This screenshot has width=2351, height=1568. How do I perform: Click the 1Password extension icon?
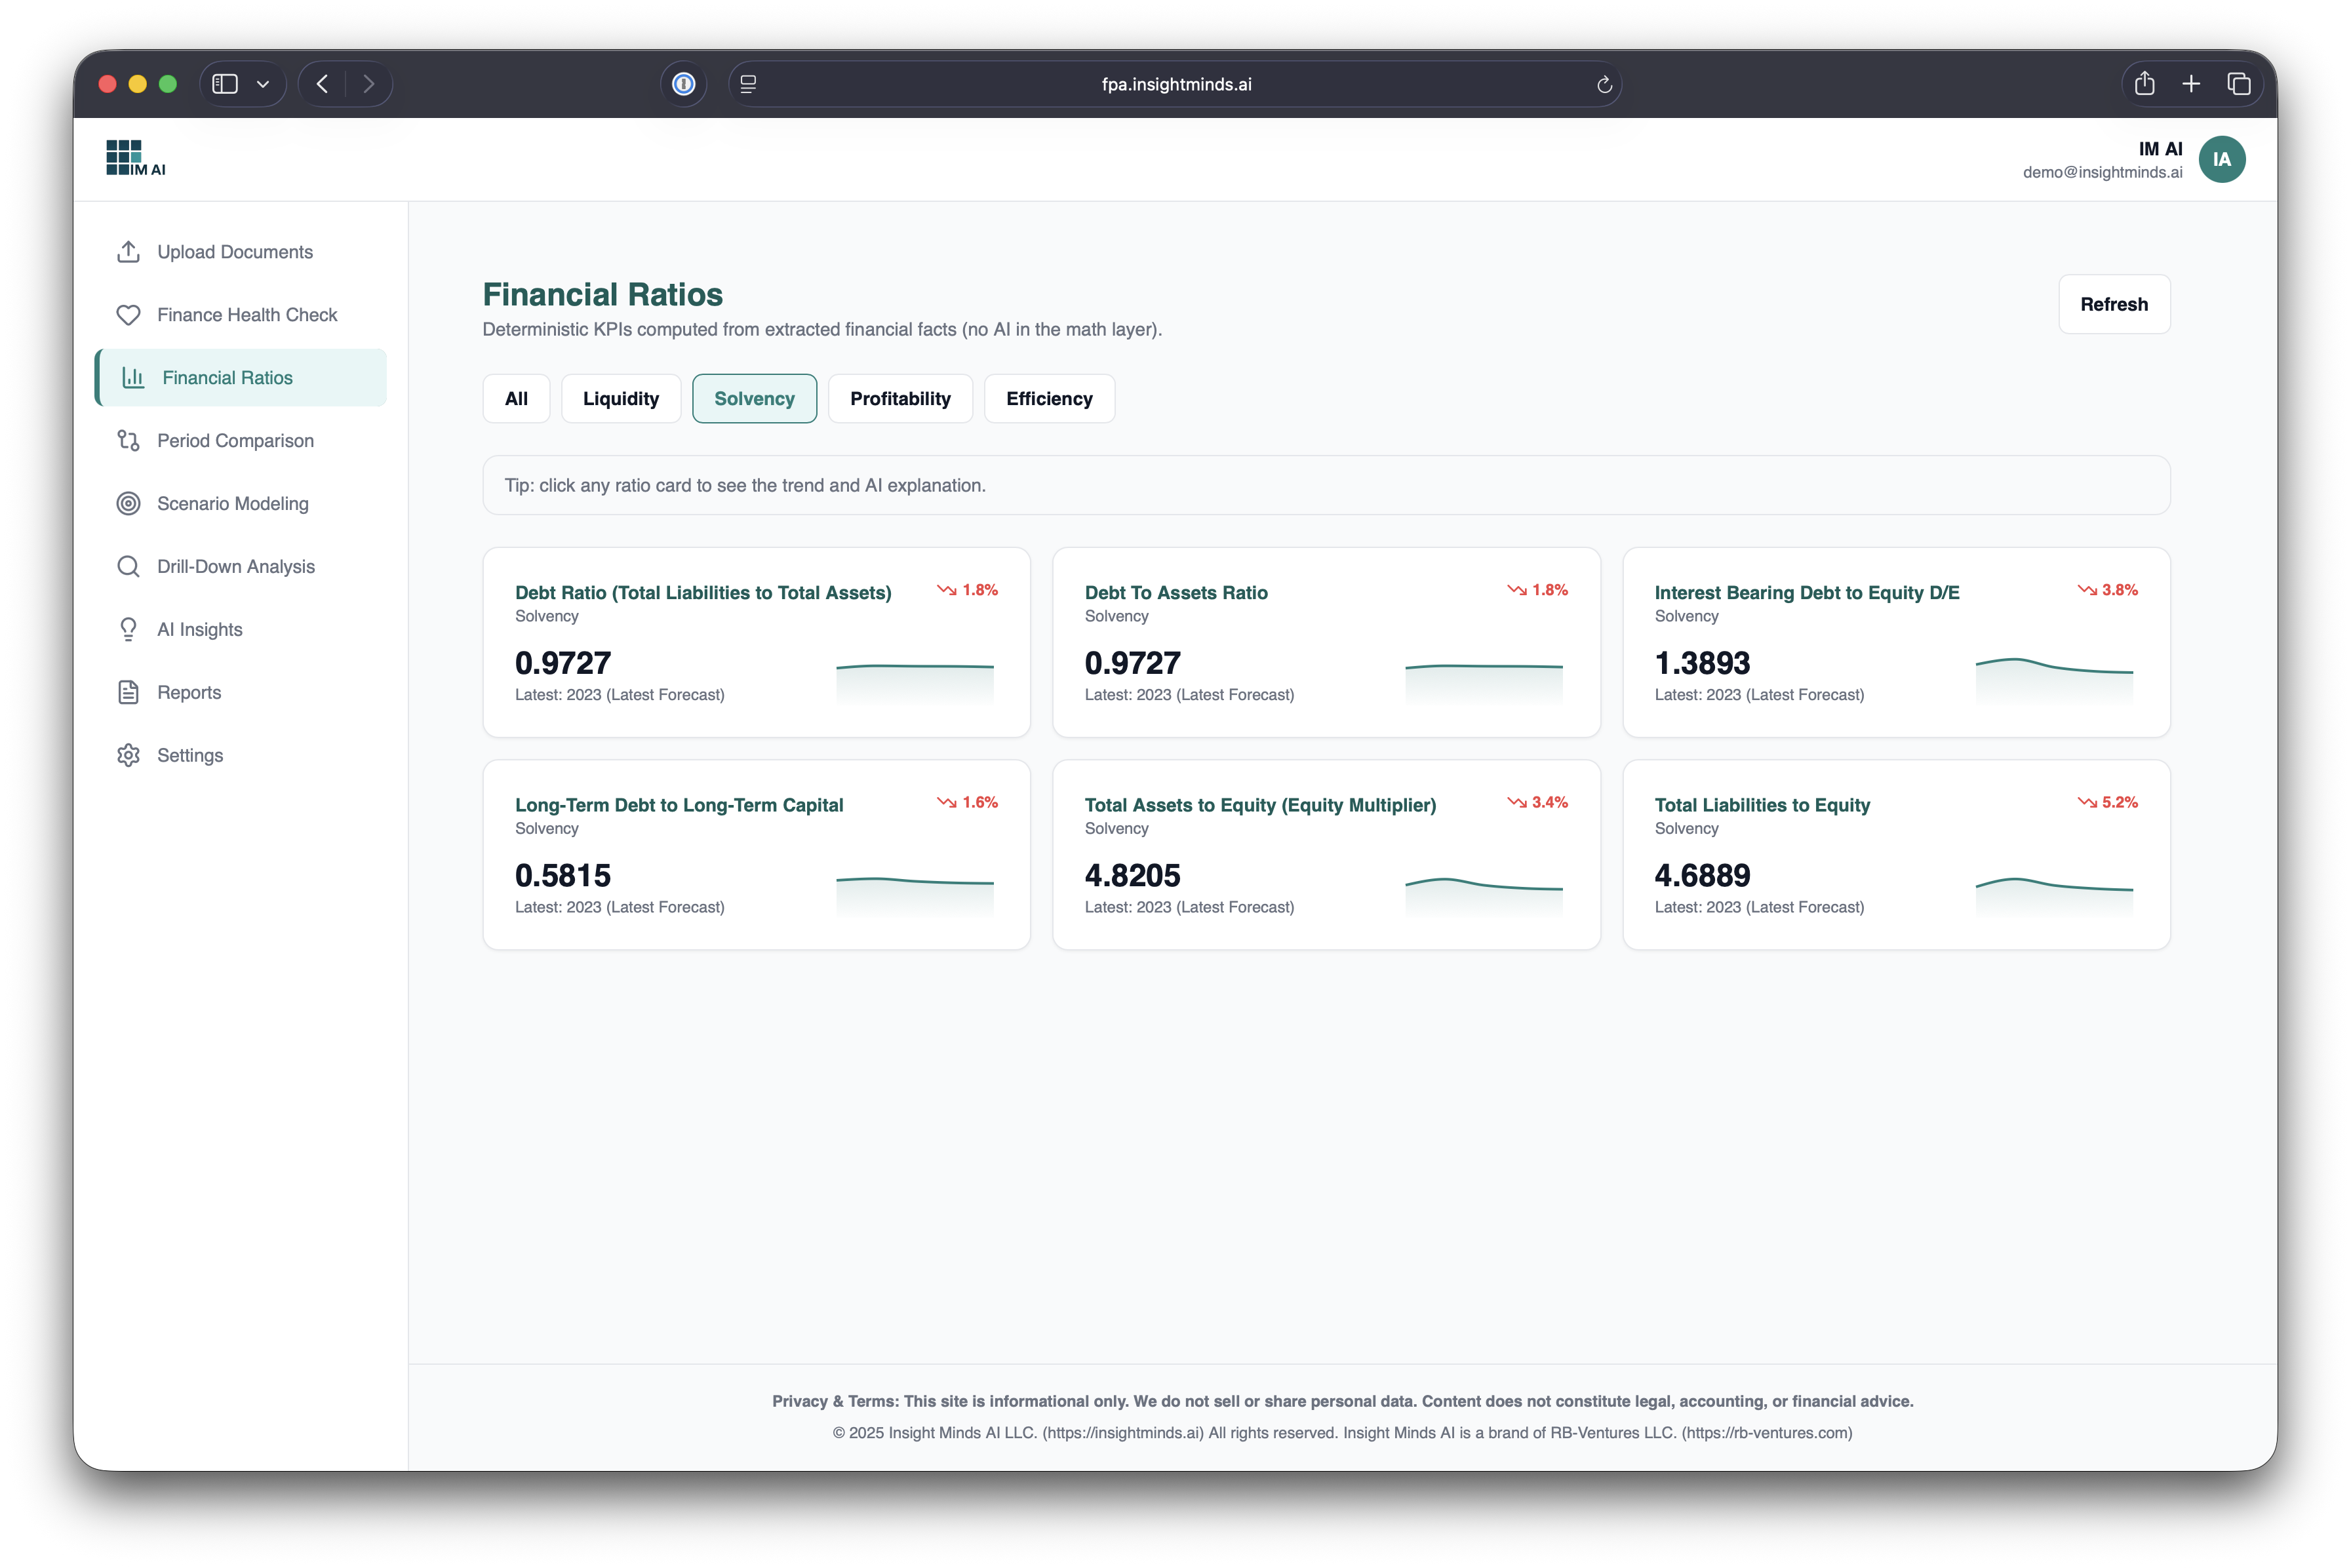(x=684, y=84)
